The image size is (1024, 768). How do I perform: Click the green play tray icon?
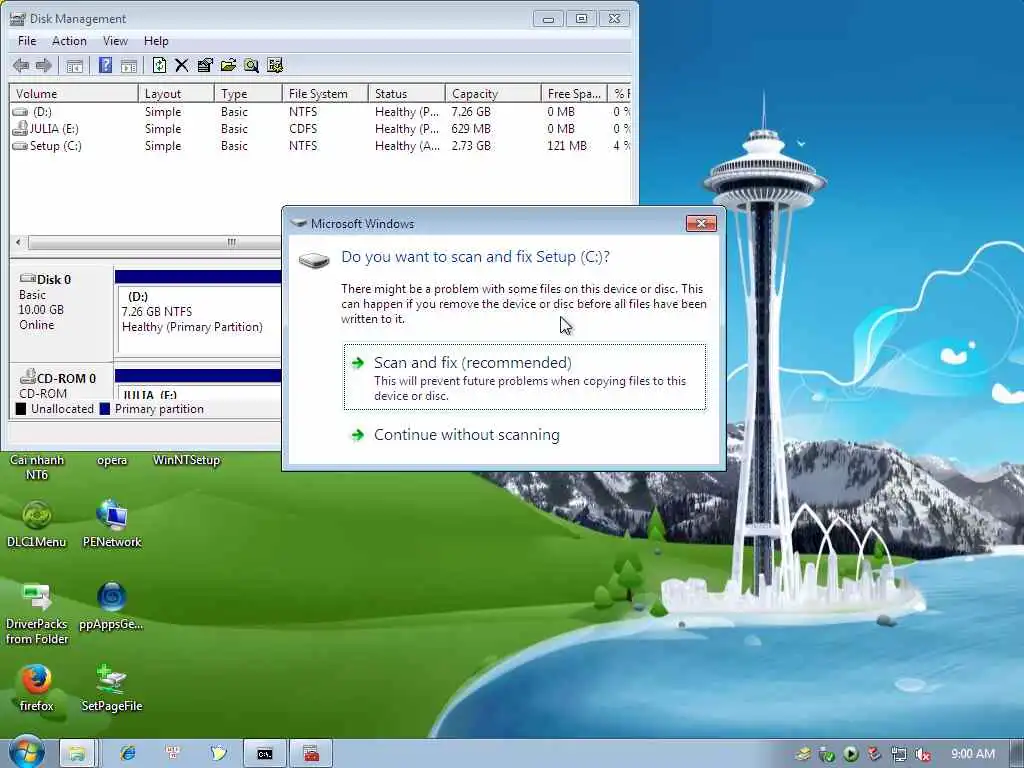point(850,755)
